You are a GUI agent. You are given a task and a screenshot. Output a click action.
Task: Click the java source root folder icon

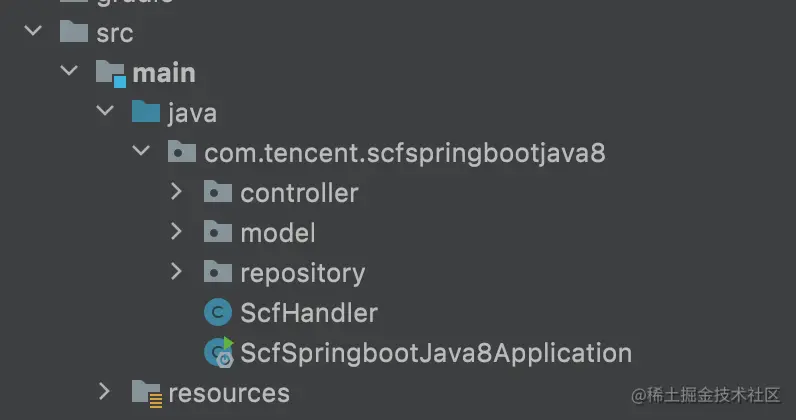point(146,112)
